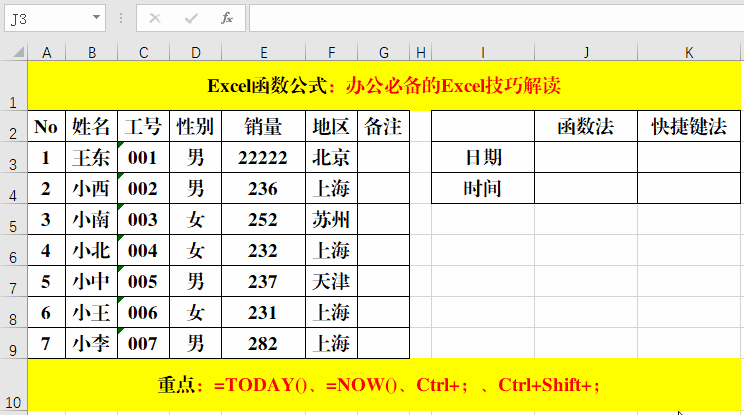Image resolution: width=744 pixels, height=415 pixels.
Task: Select row 3 header
Action: [13, 157]
